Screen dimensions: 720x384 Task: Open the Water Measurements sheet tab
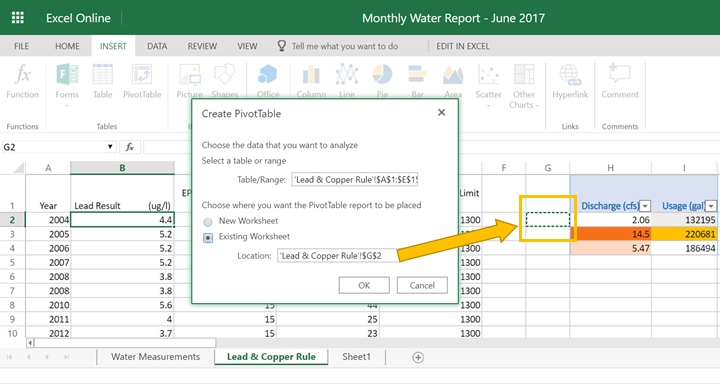click(156, 357)
